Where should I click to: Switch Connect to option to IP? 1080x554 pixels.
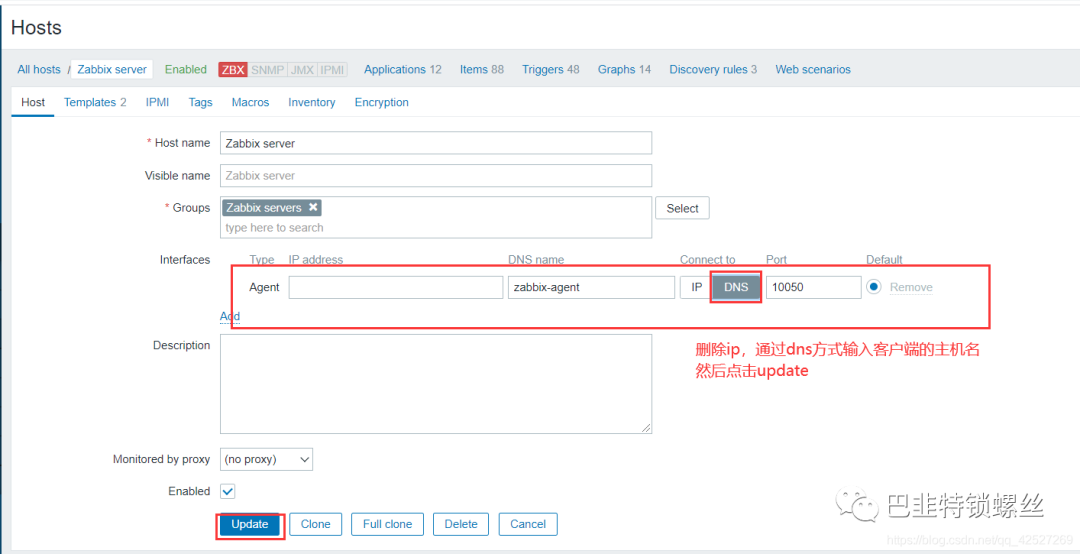[x=696, y=287]
